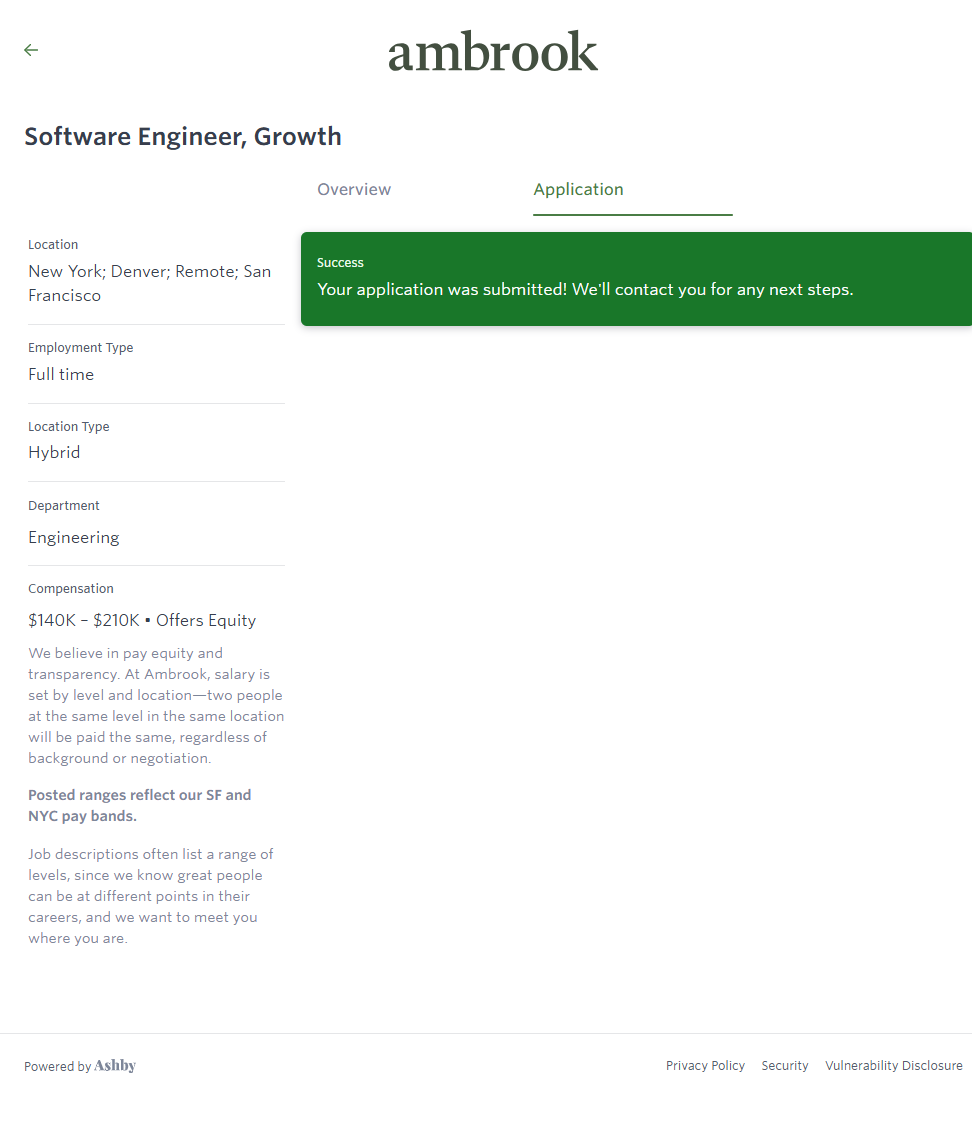972x1121 pixels.
Task: Click the Software Engineer, Growth job title
Action: point(183,137)
